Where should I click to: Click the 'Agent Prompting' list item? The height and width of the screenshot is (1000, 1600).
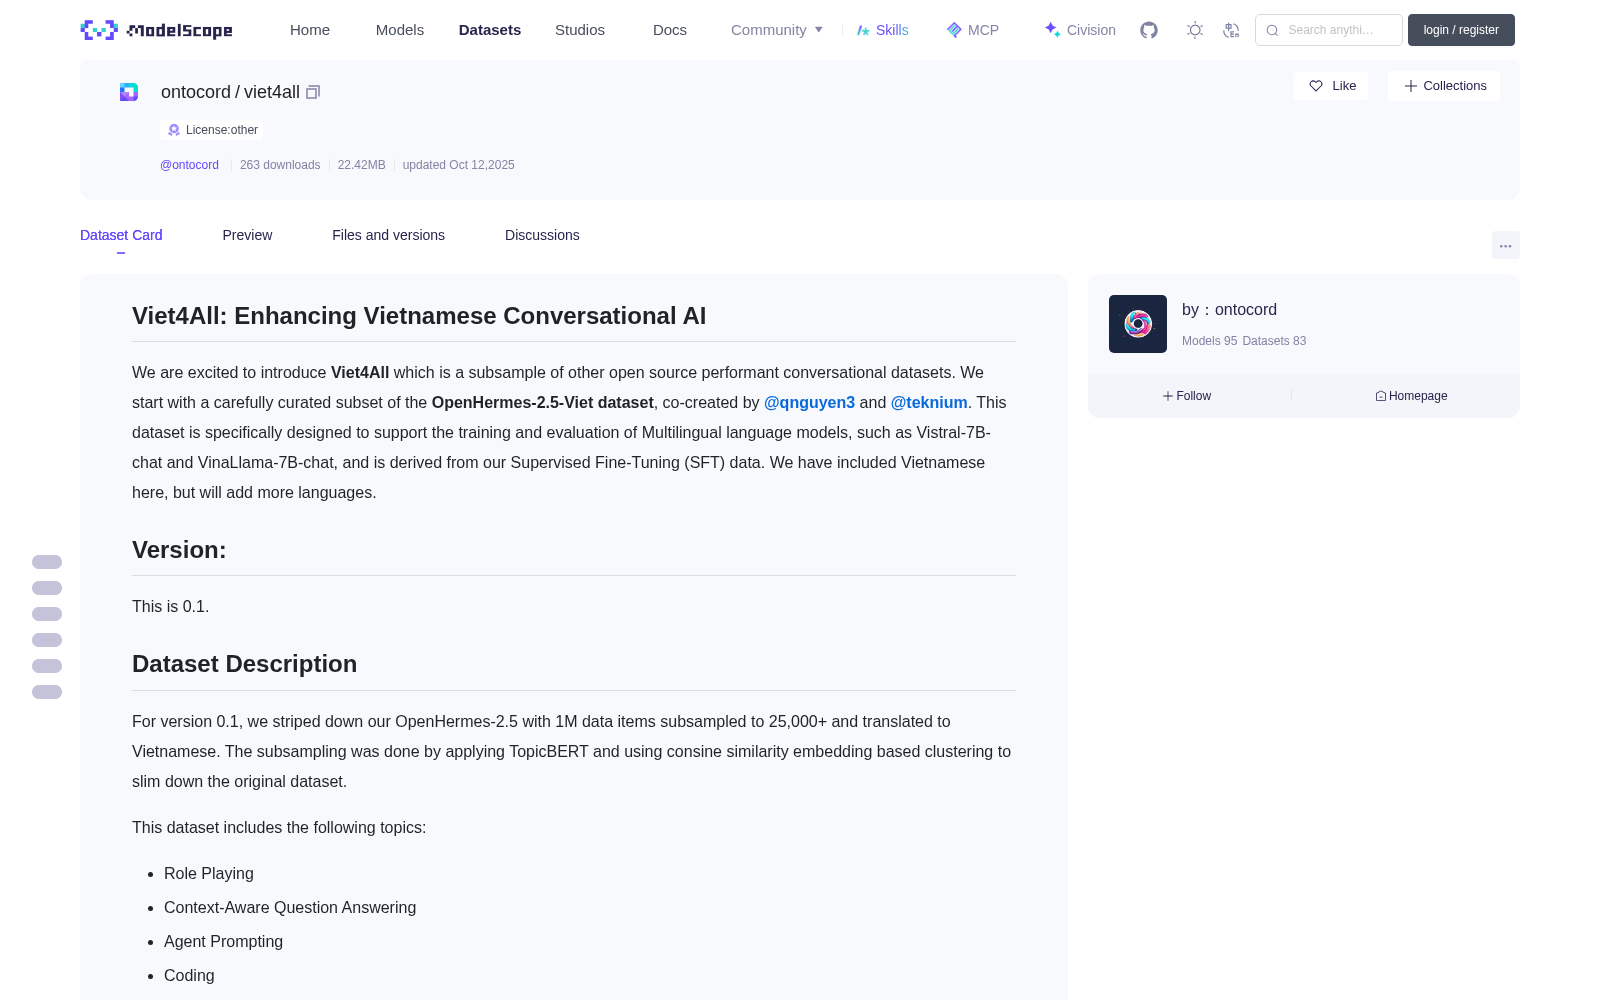223,942
